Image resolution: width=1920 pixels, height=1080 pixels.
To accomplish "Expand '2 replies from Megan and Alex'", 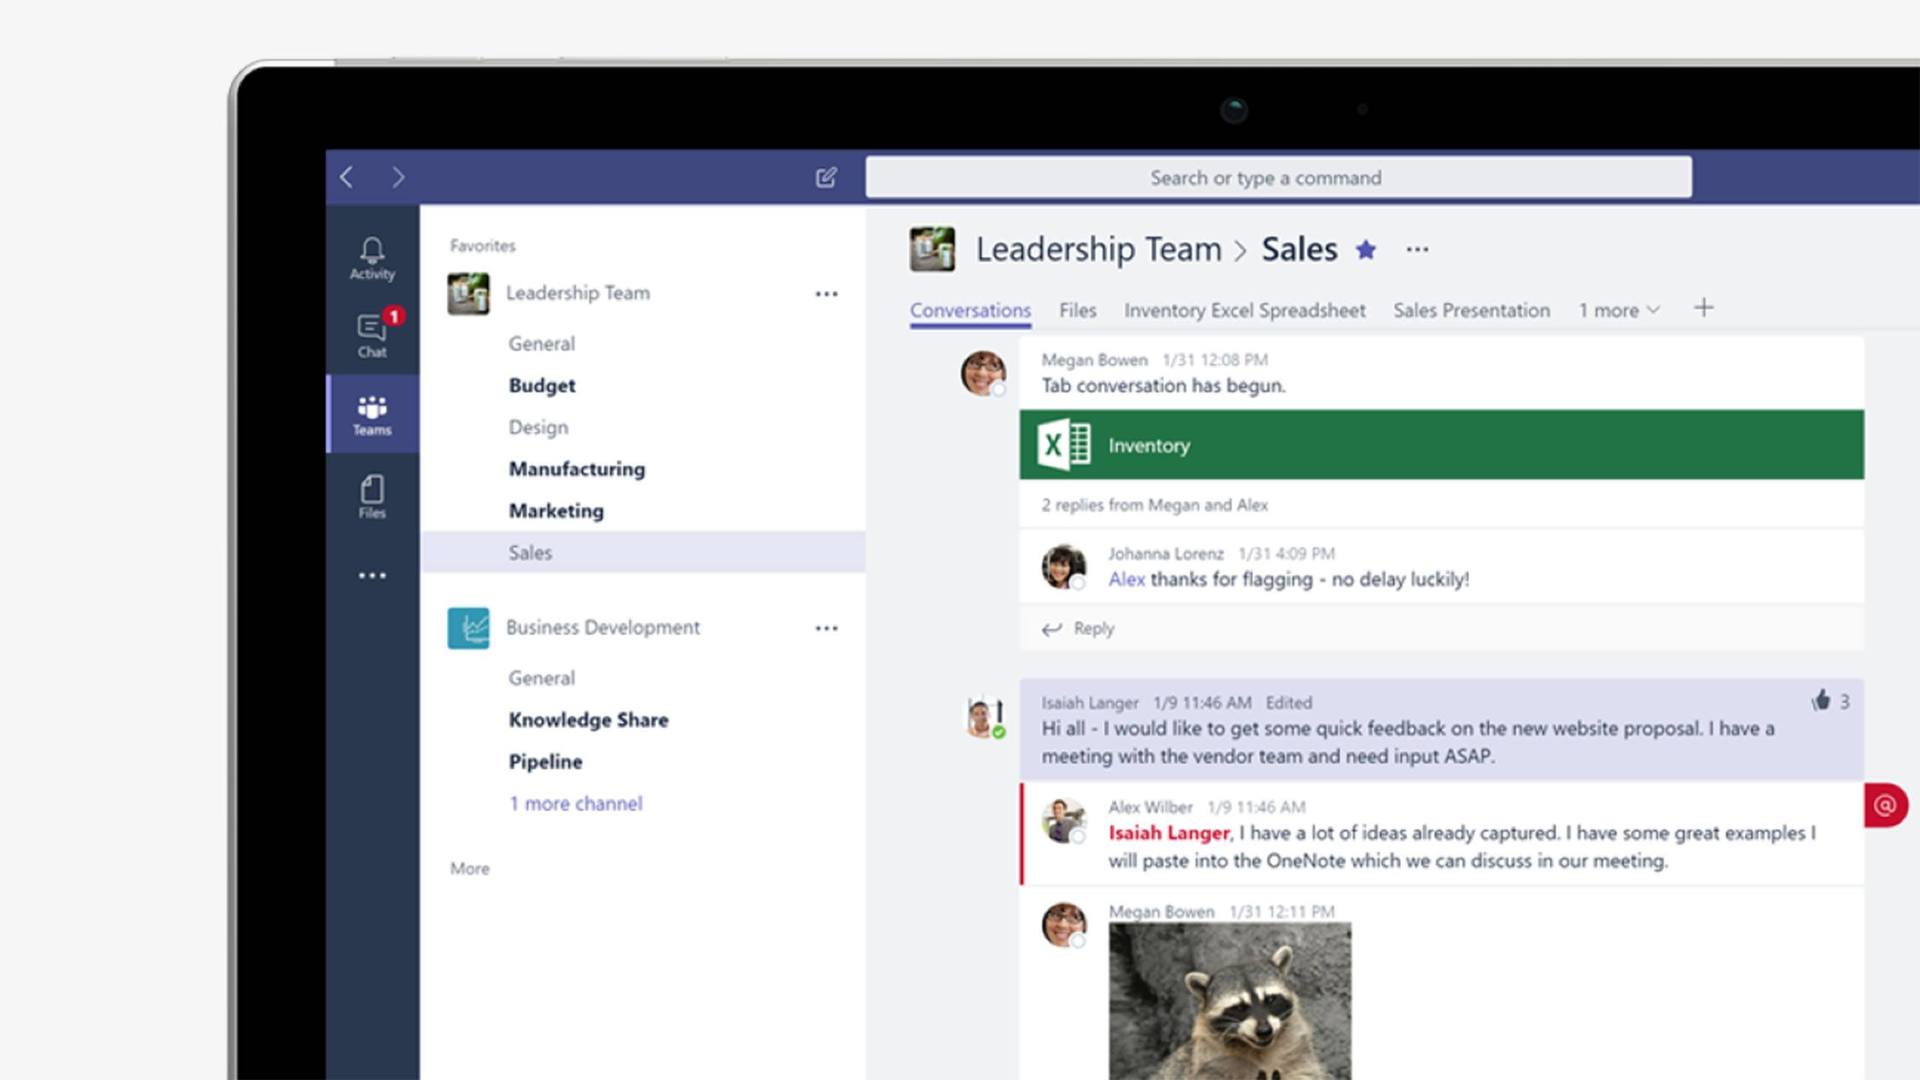I will [x=1154, y=505].
